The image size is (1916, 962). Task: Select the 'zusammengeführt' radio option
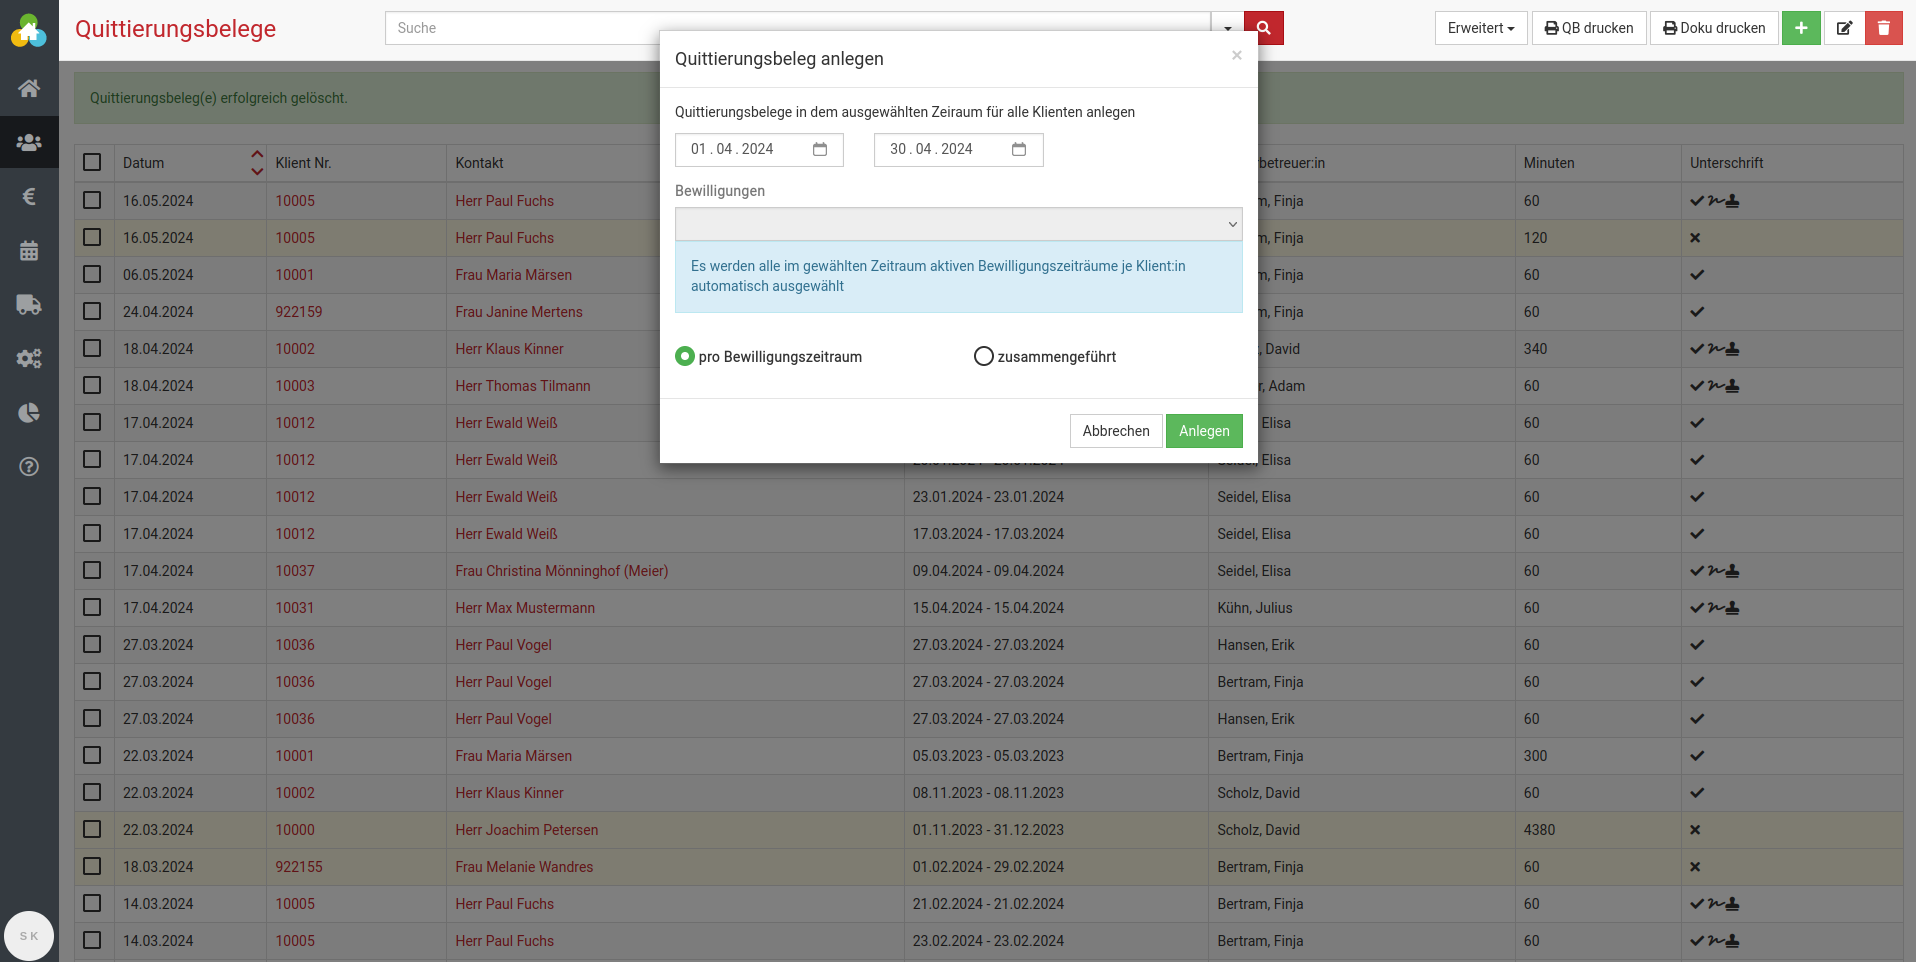coord(984,356)
